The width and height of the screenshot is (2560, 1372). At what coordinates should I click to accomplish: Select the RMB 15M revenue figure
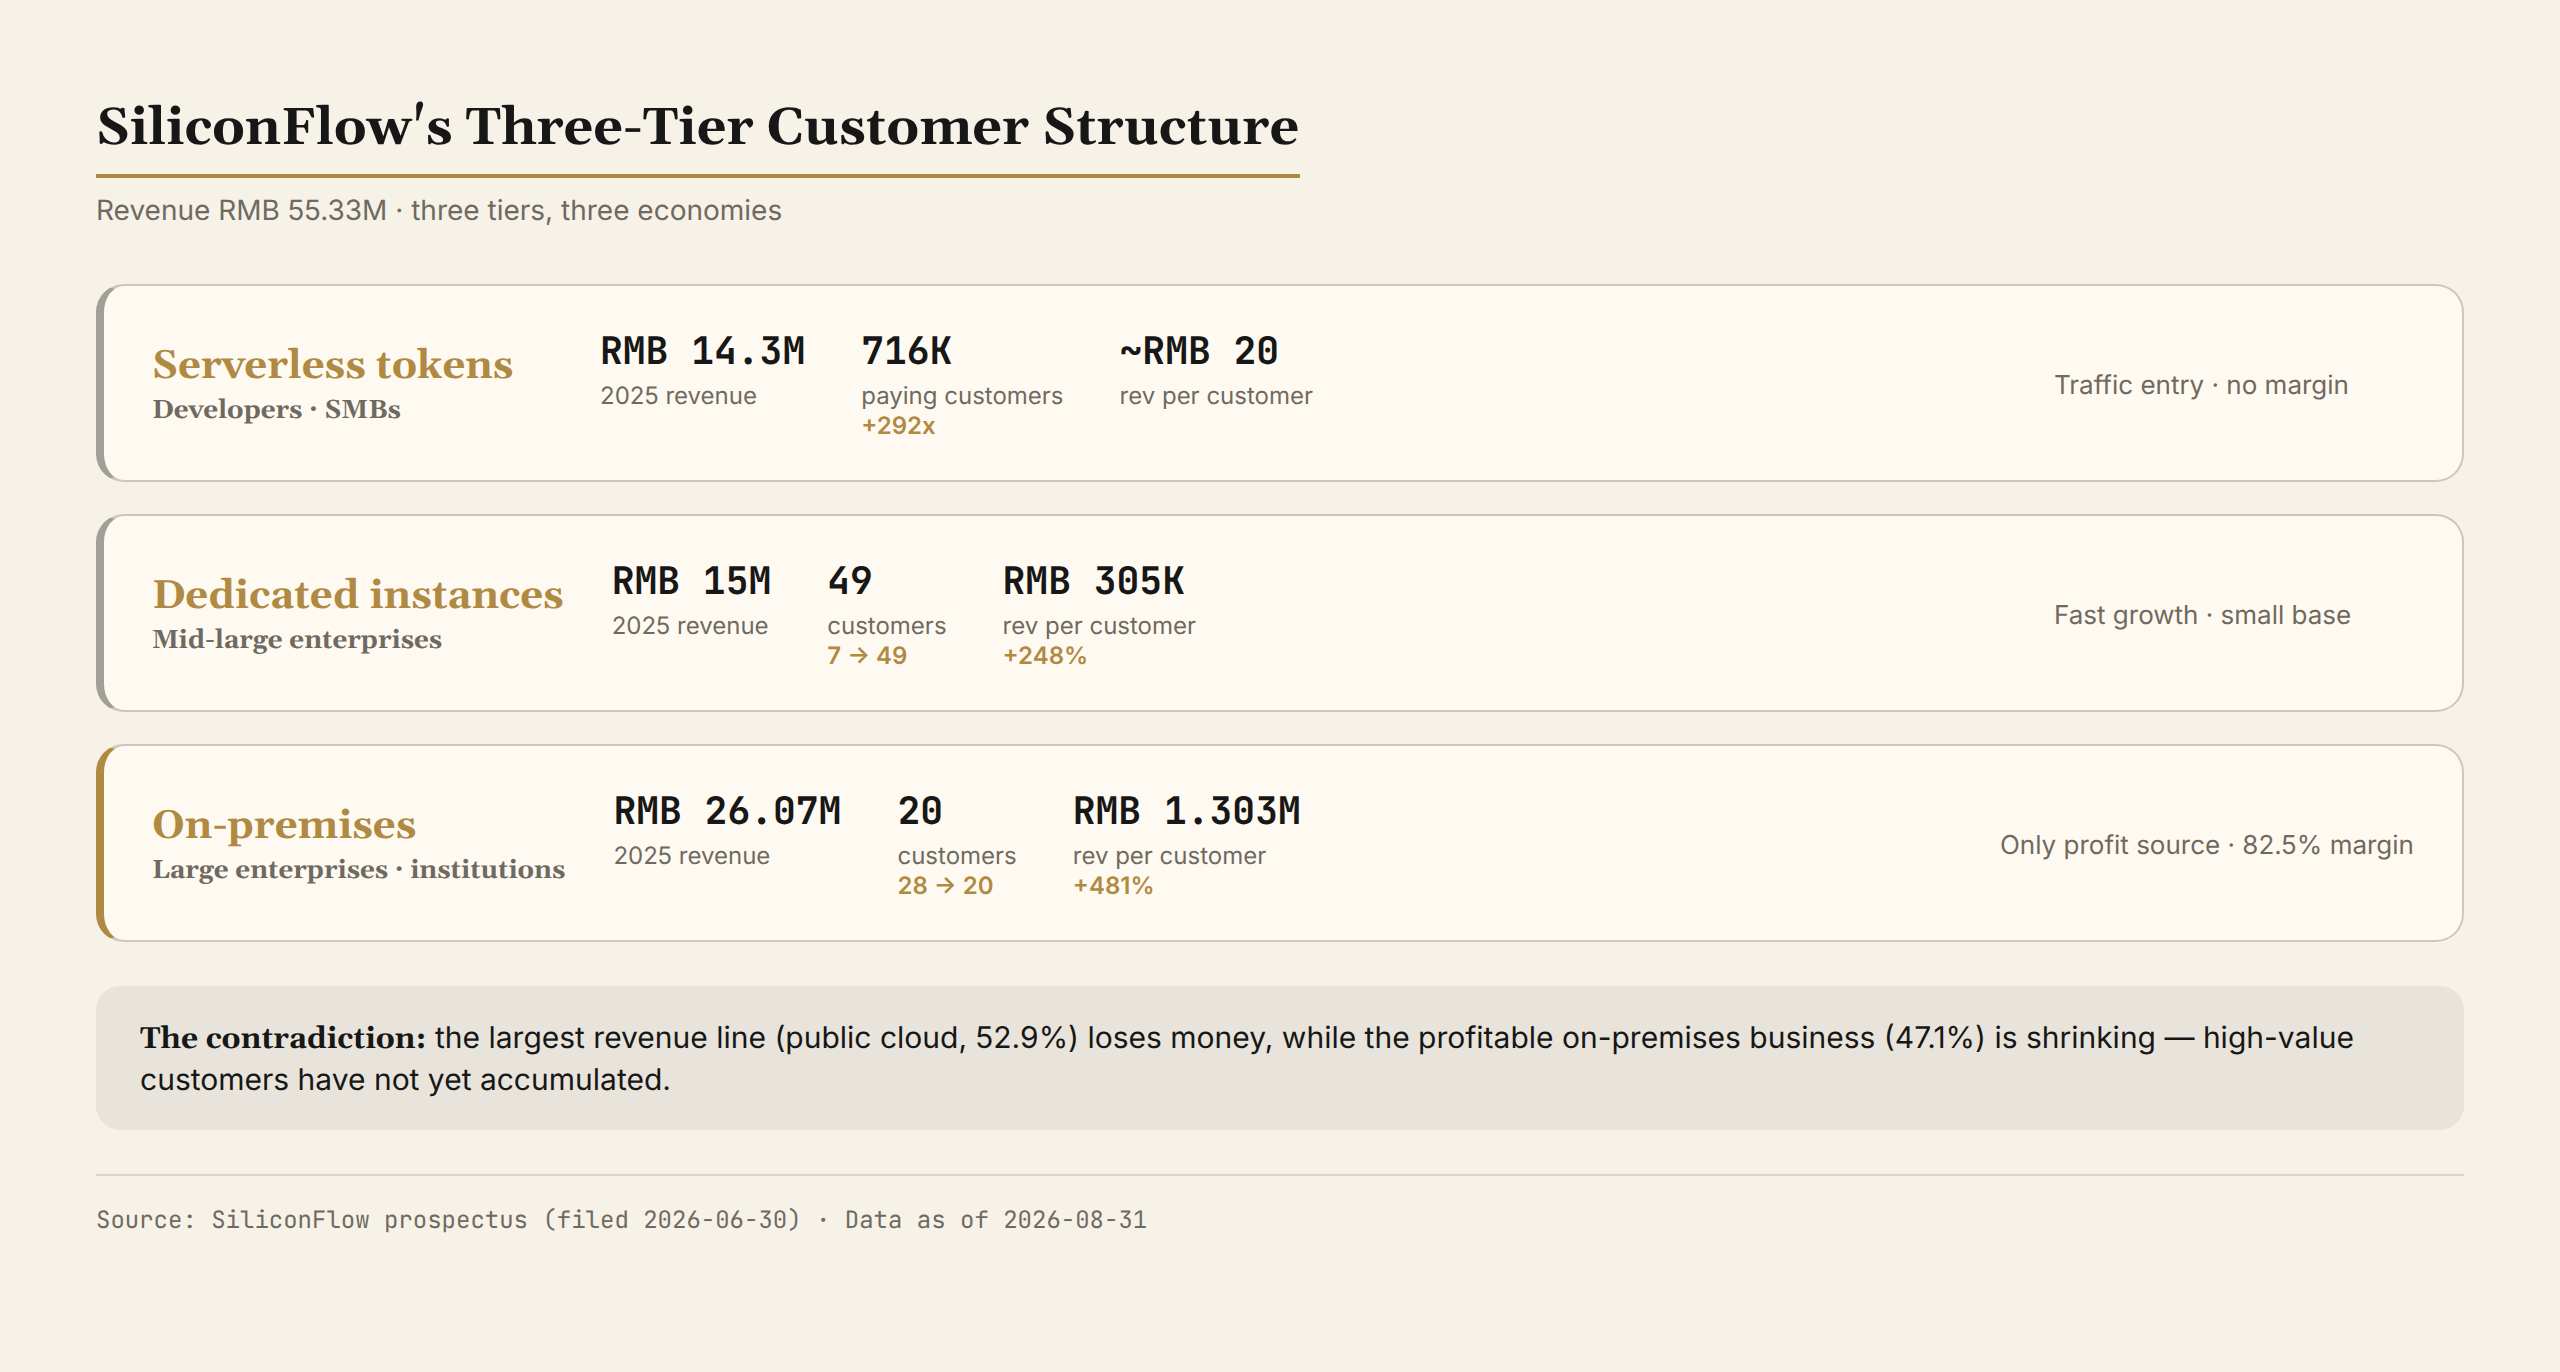(x=692, y=581)
